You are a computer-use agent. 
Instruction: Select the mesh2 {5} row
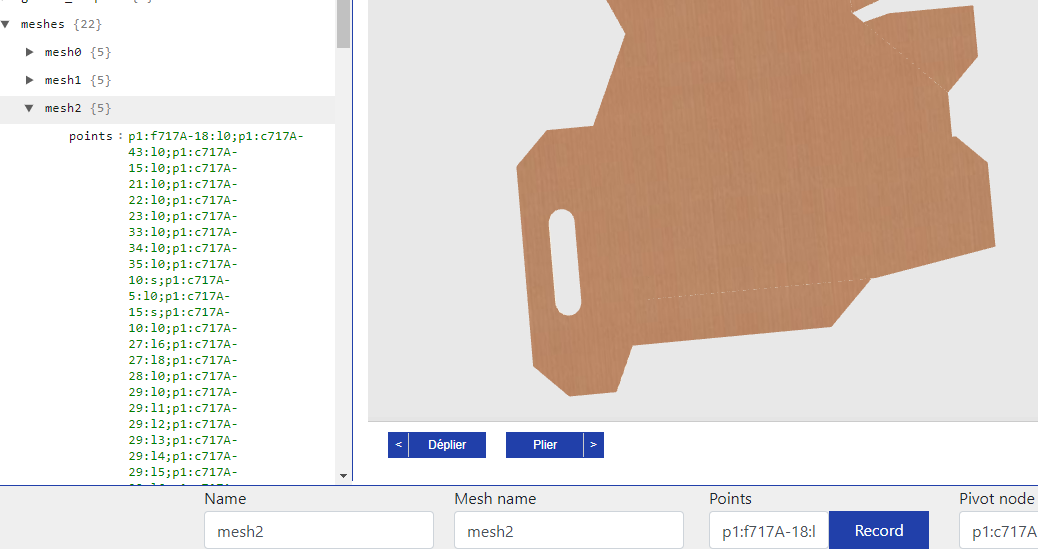(x=167, y=109)
